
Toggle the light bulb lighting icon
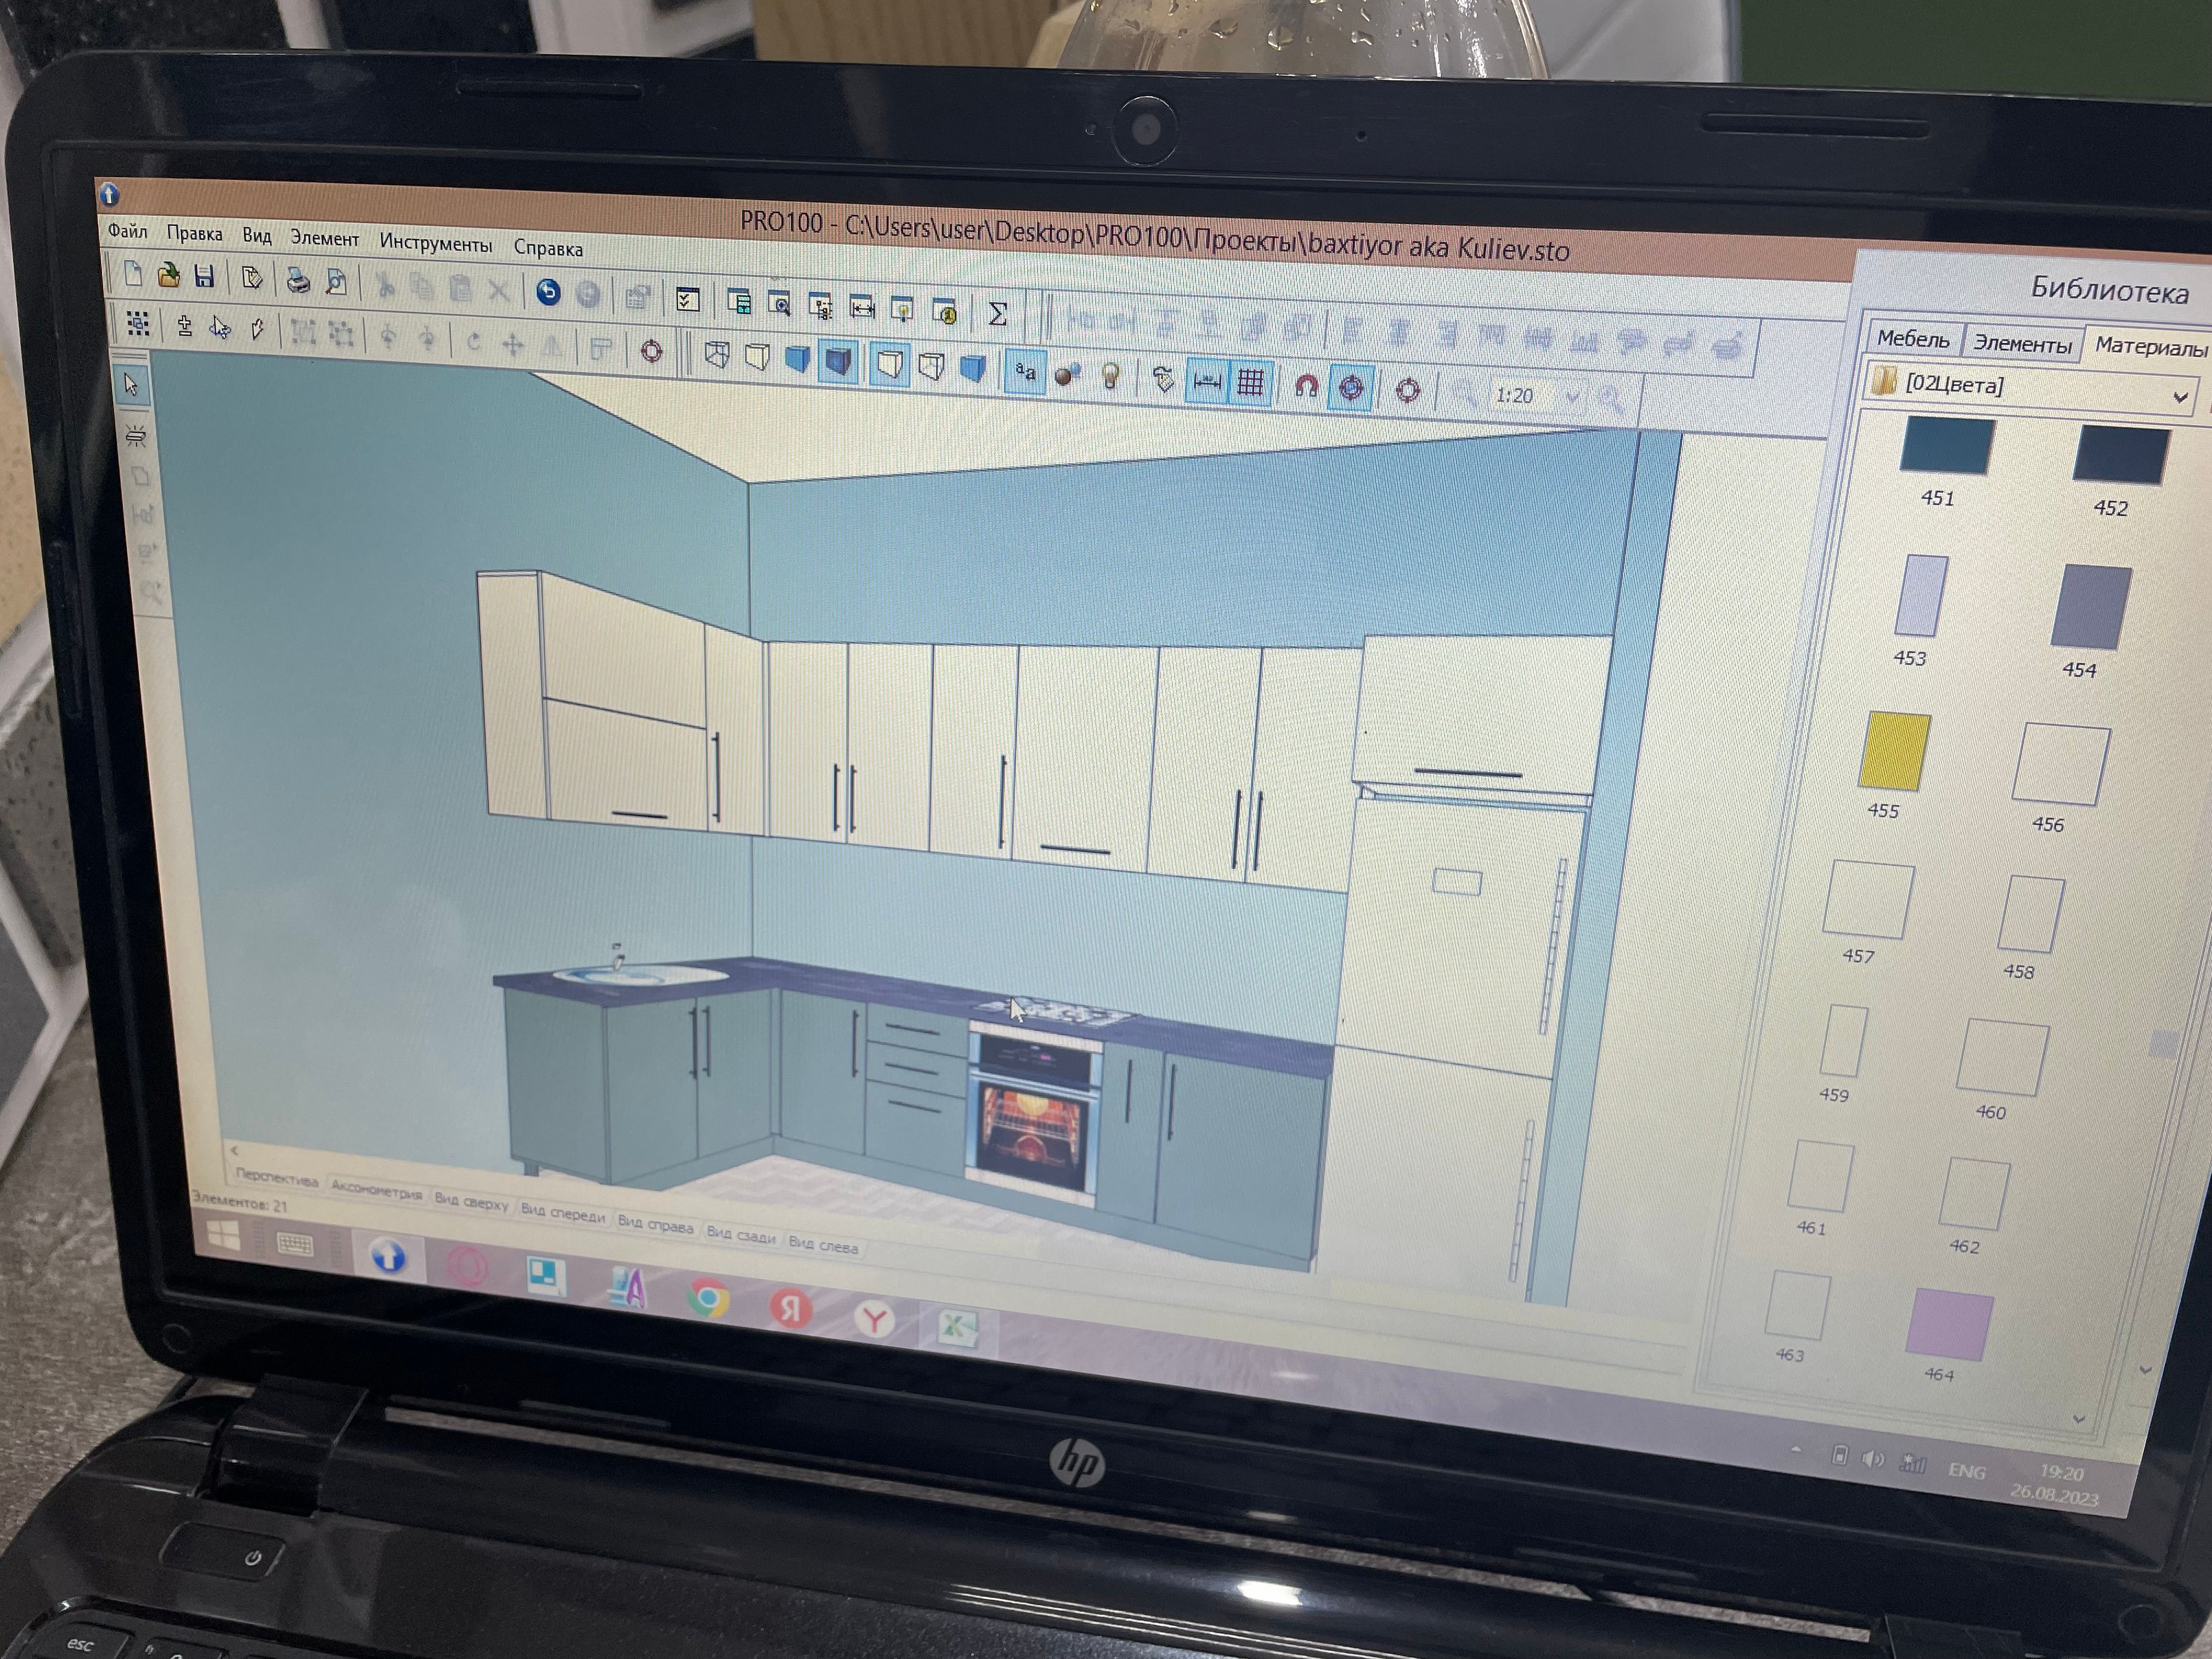[x=1110, y=377]
